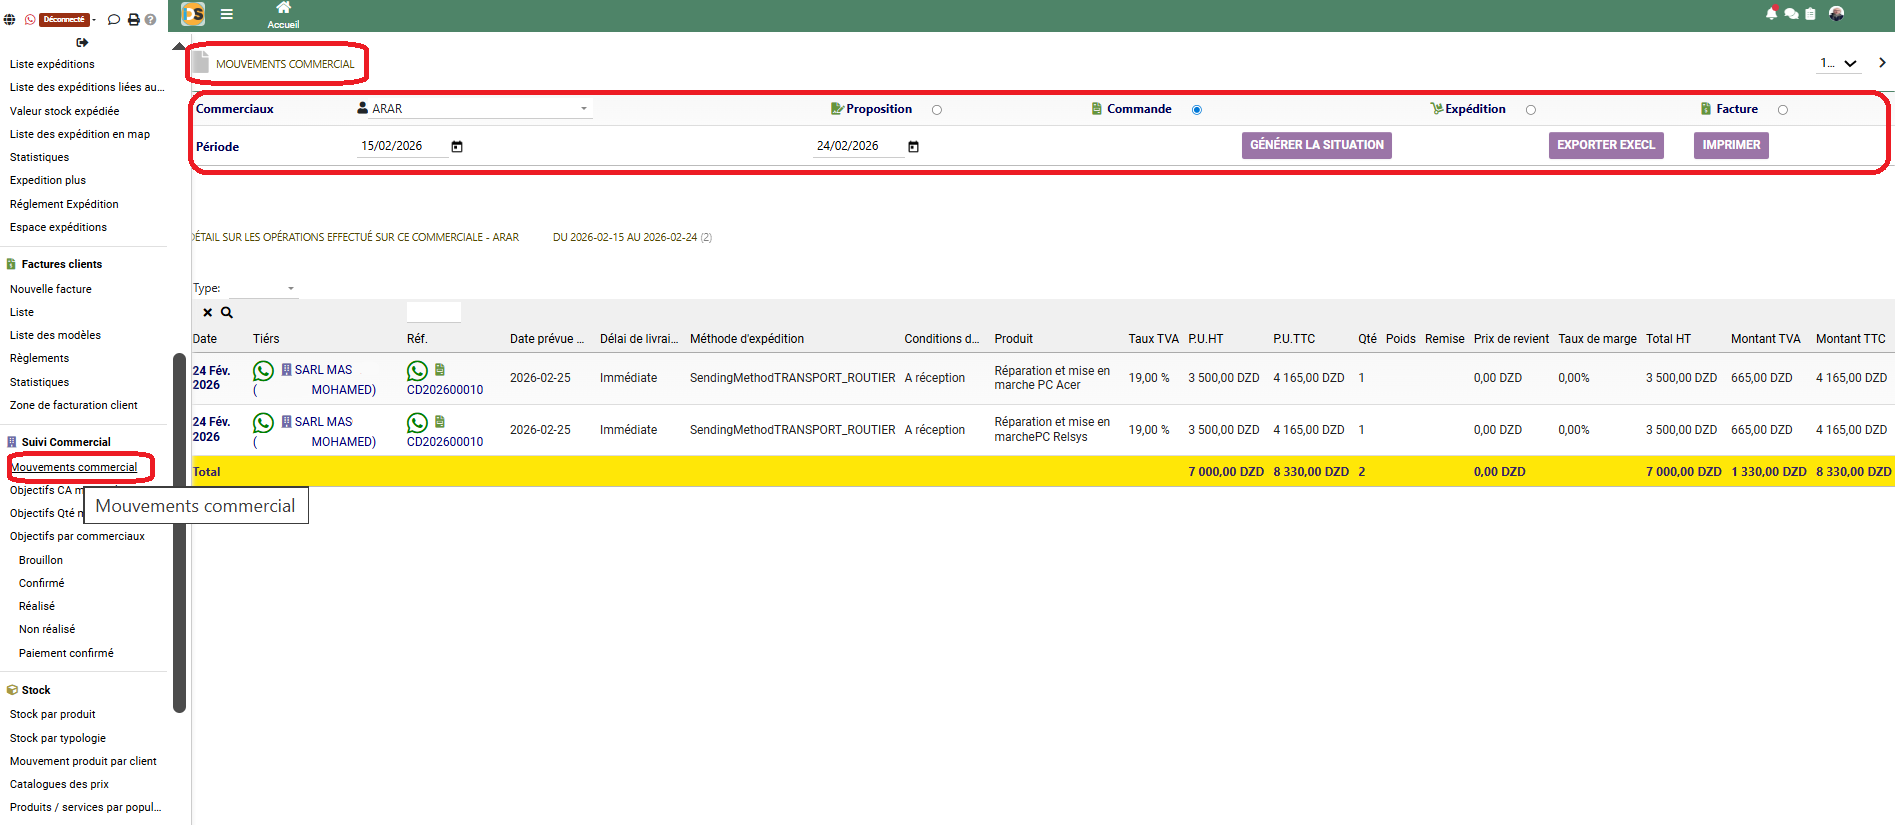Click the logout arrow icon in sidebar

pos(82,42)
